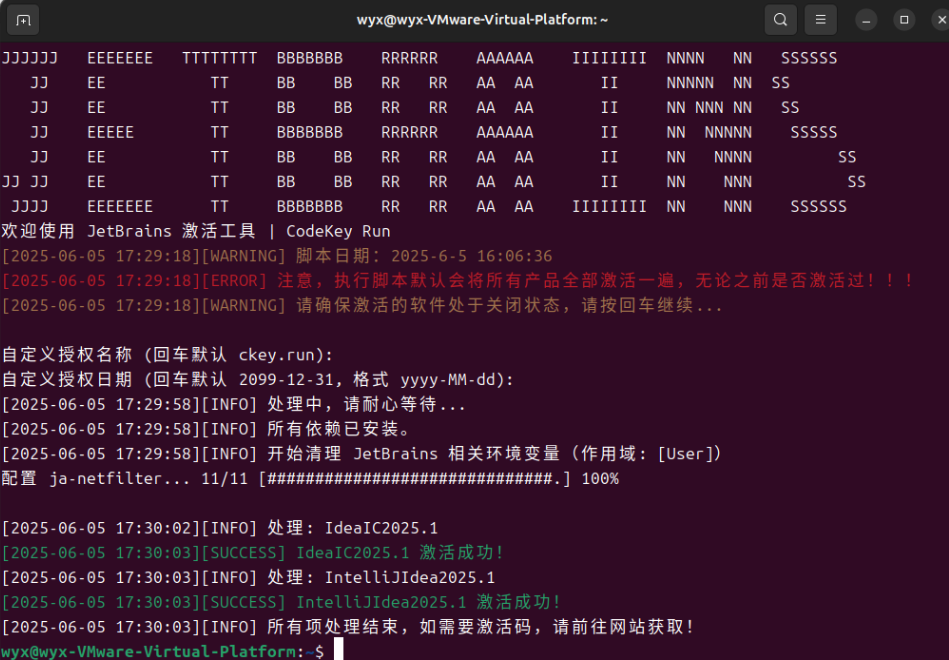Screen dimensions: 949x660
Task: Open the terminal hamburger menu
Action: [x=821, y=20]
